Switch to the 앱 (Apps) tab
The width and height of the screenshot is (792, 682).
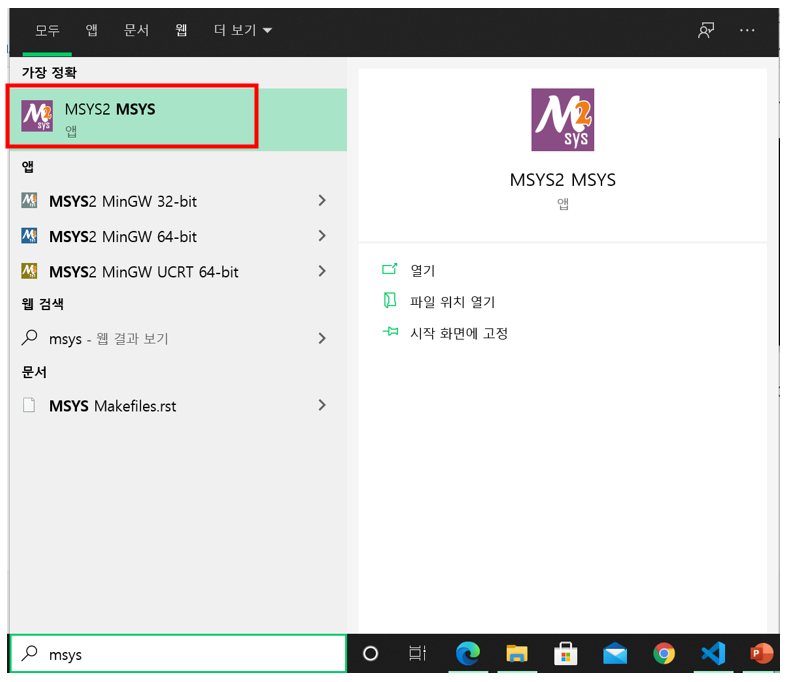coord(91,30)
